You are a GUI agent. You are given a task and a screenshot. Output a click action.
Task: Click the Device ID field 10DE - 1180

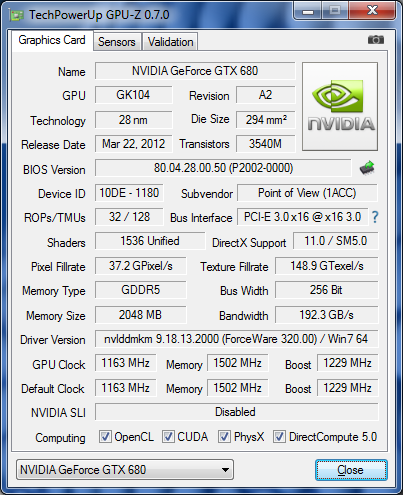[x=129, y=193]
